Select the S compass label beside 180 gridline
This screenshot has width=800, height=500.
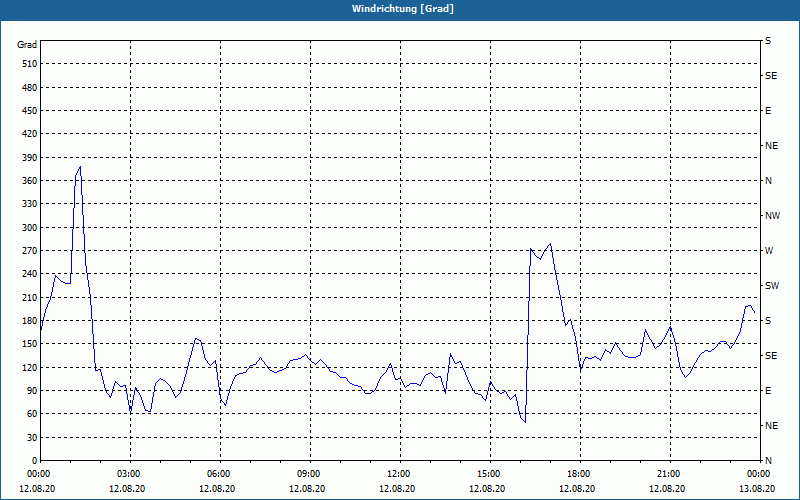[x=768, y=321]
